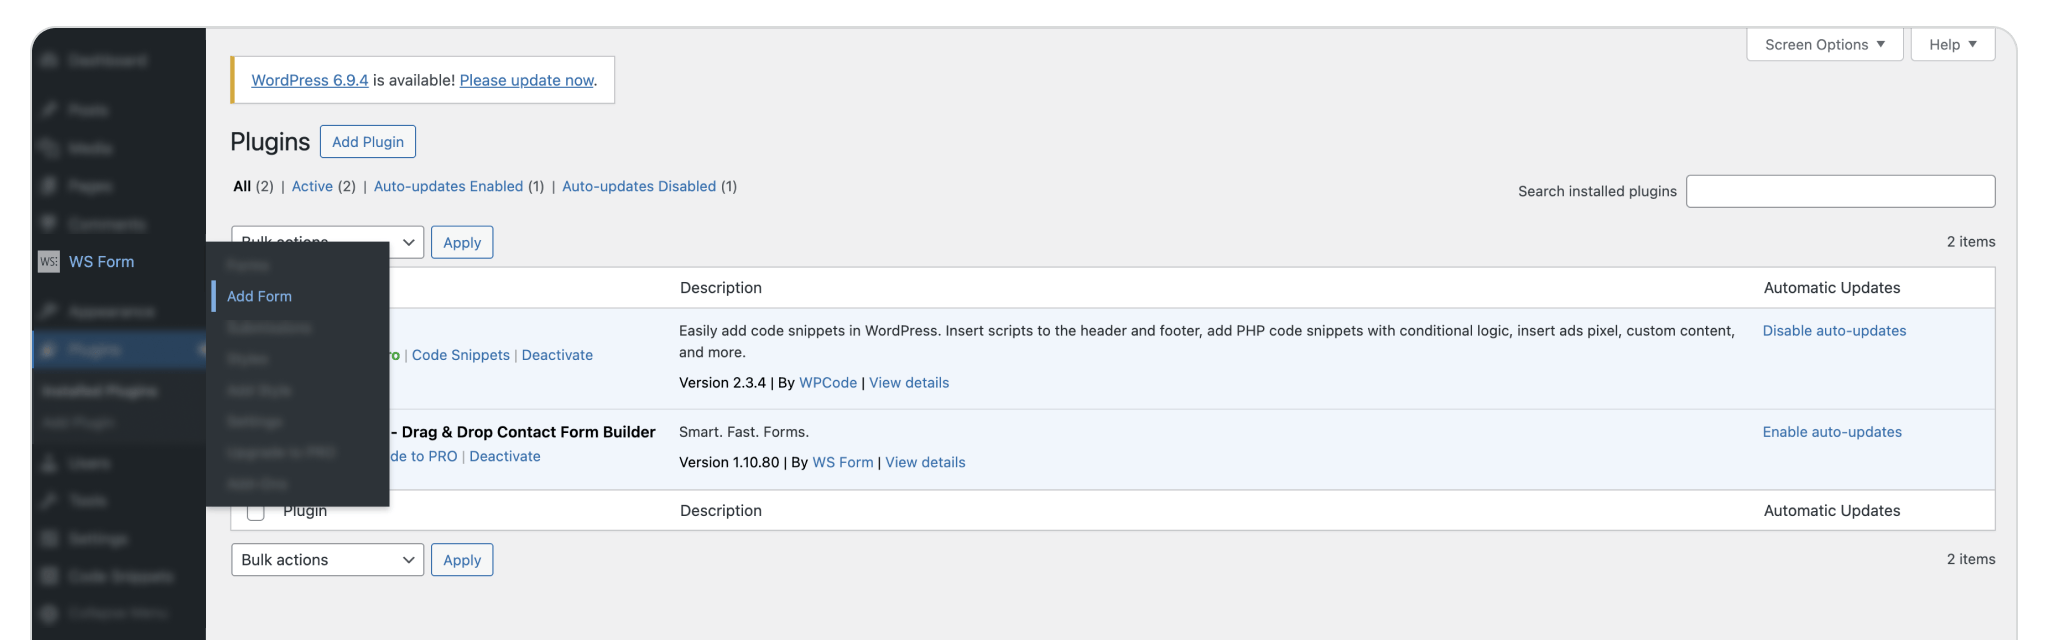Click the upgrade to PRO link

click(424, 456)
